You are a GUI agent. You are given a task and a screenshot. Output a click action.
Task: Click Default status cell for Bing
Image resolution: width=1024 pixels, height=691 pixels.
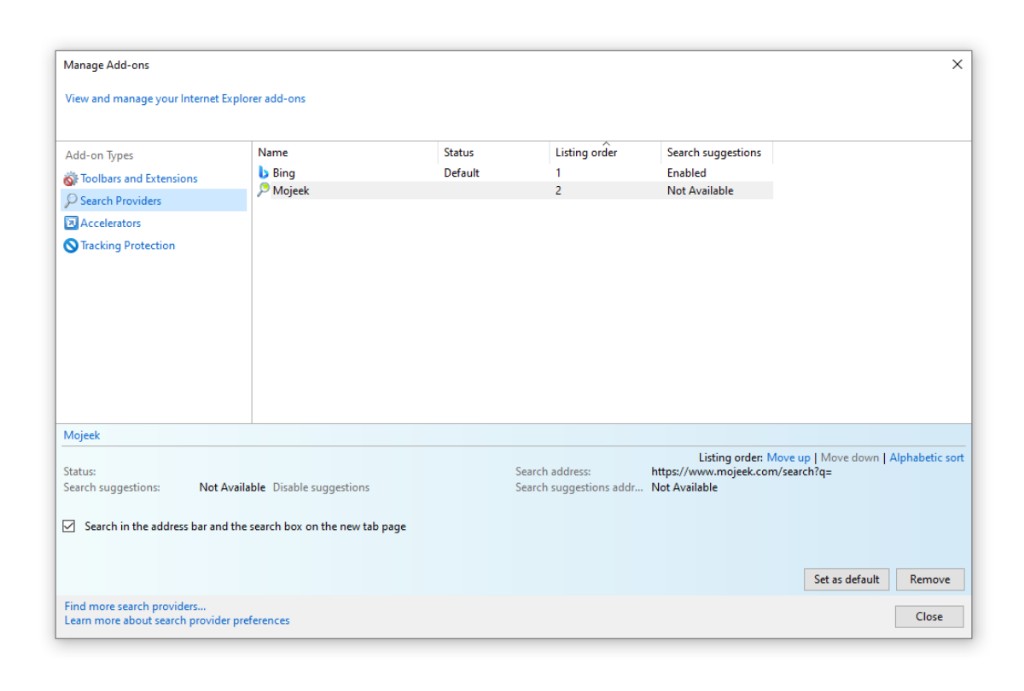coord(461,172)
